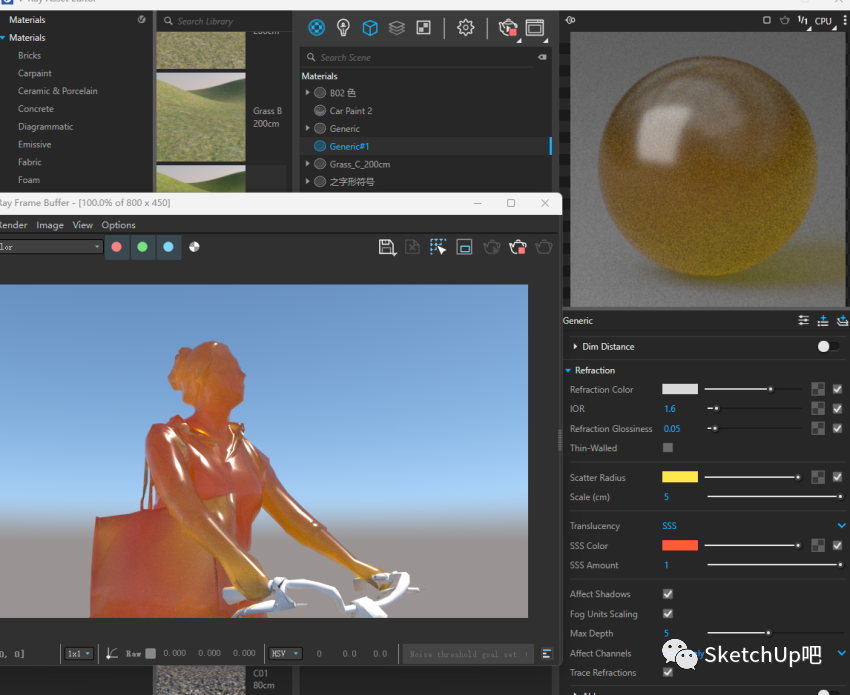Open the Translucency SSS dropdown
The width and height of the screenshot is (850, 695).
coord(754,525)
